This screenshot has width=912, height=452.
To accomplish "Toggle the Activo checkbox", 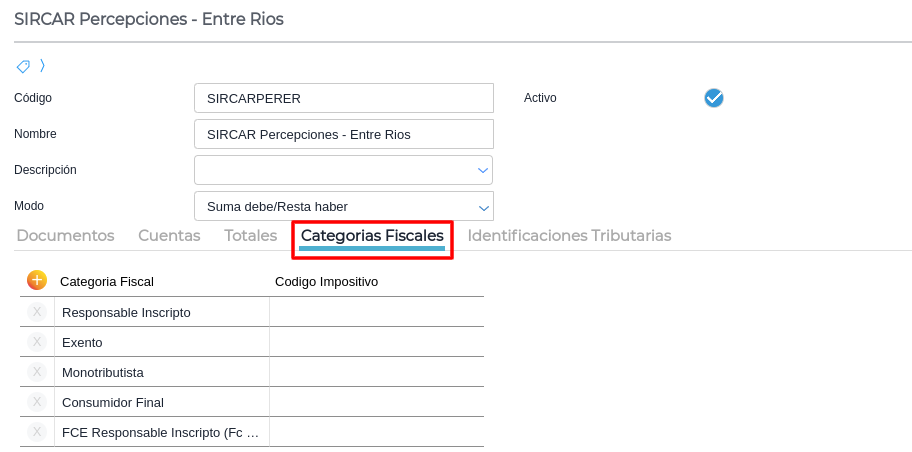I will point(714,98).
